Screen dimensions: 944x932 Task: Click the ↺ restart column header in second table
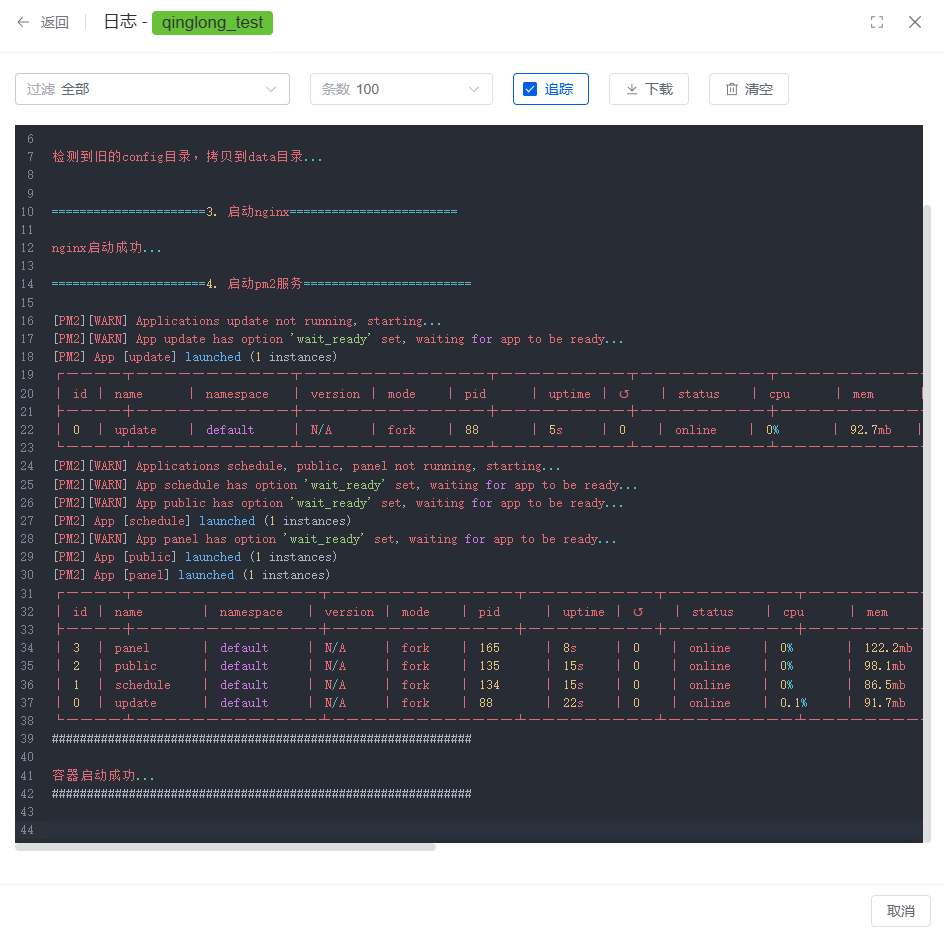click(638, 612)
